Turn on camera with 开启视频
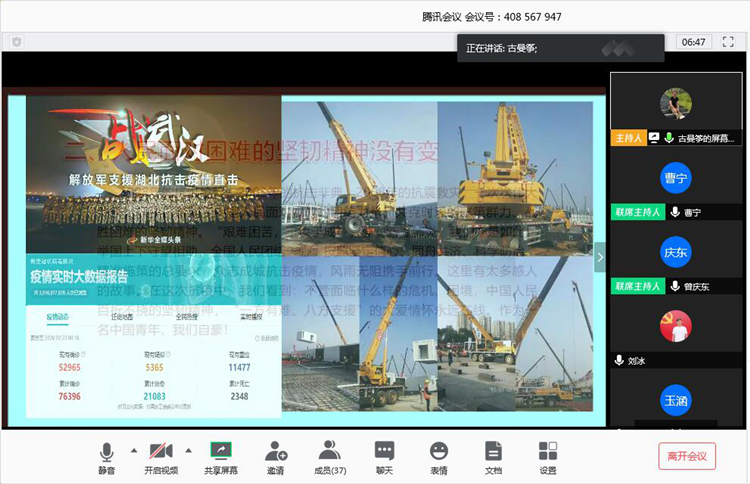Image resolution: width=750 pixels, height=484 pixels. tap(160, 456)
